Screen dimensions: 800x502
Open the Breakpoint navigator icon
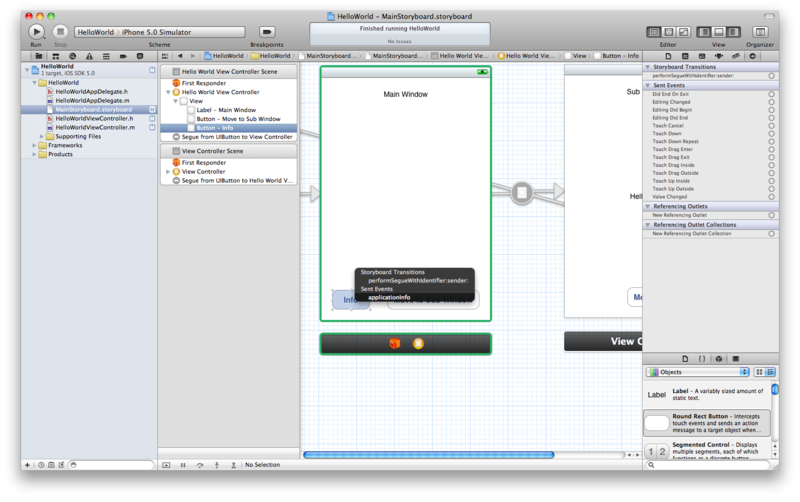coord(123,56)
